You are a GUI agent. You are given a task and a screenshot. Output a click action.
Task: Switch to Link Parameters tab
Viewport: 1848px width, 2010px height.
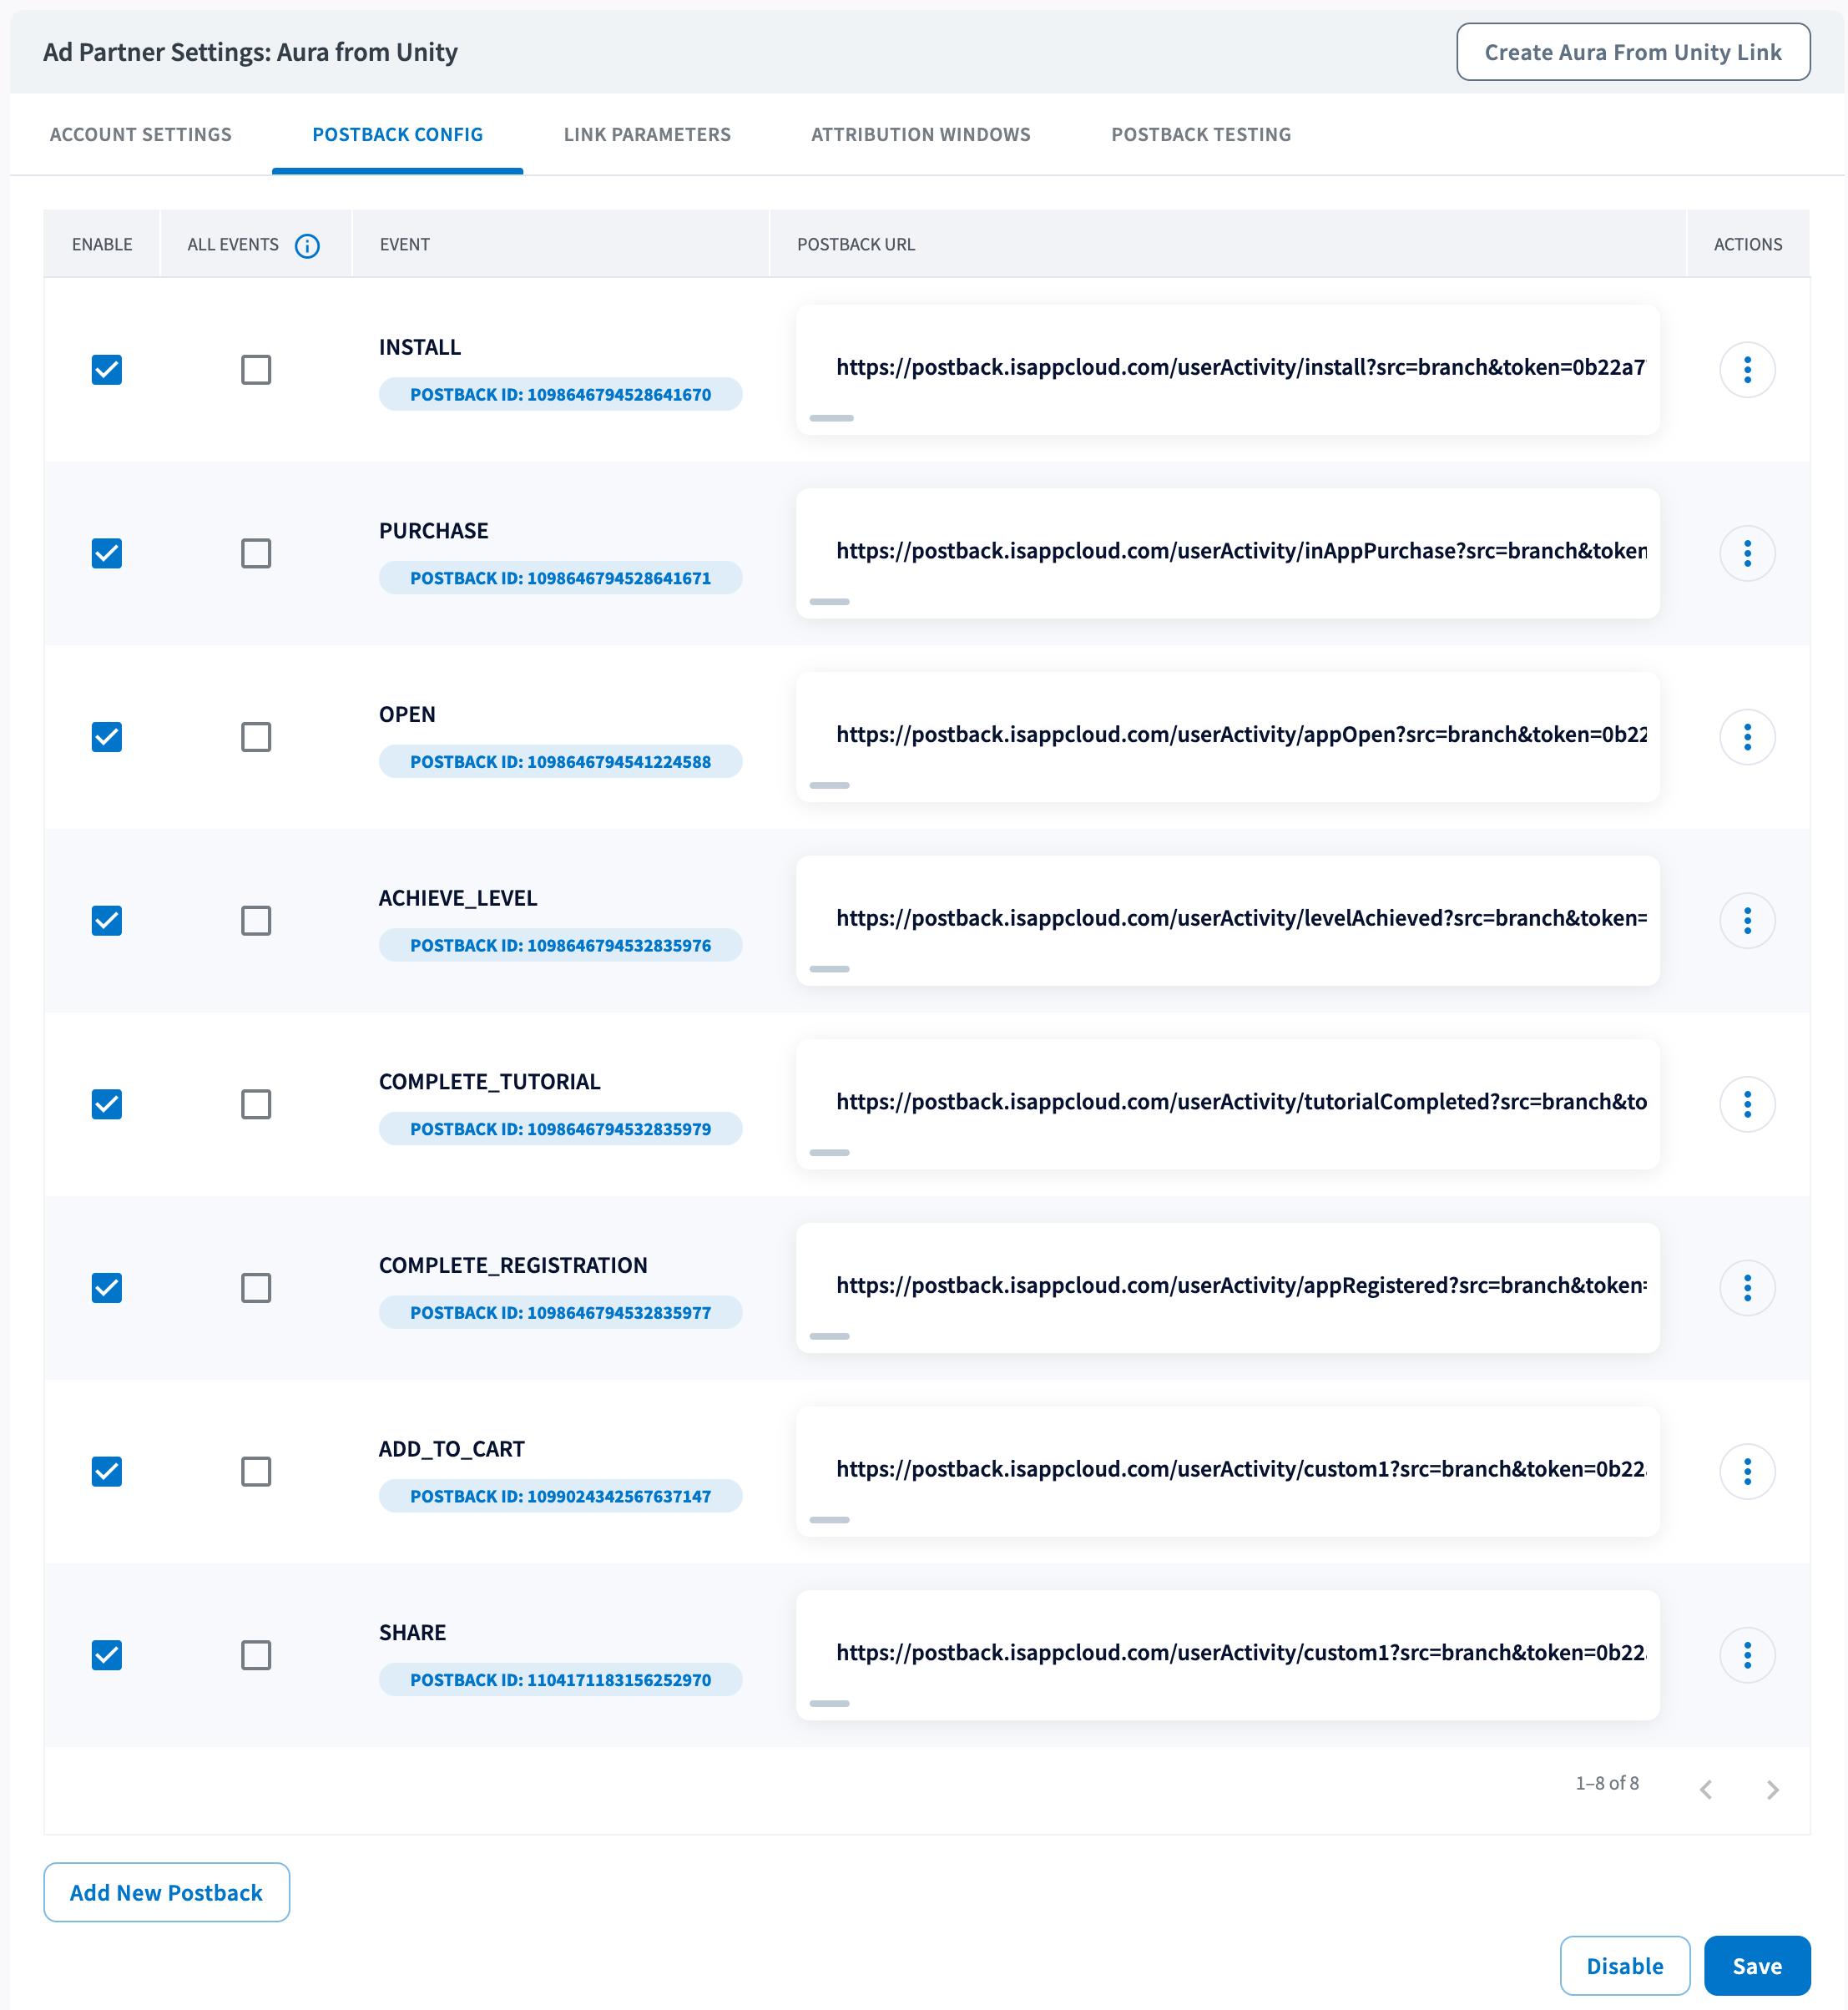coord(647,135)
